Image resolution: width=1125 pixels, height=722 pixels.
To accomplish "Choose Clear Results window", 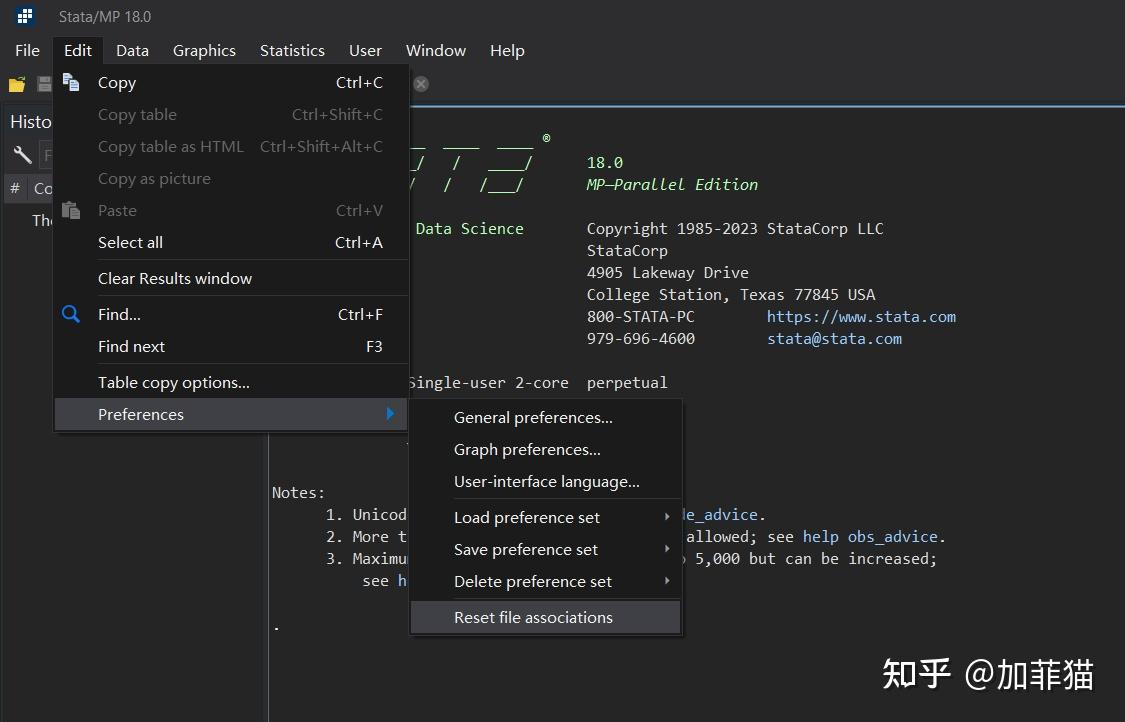I will 175,278.
